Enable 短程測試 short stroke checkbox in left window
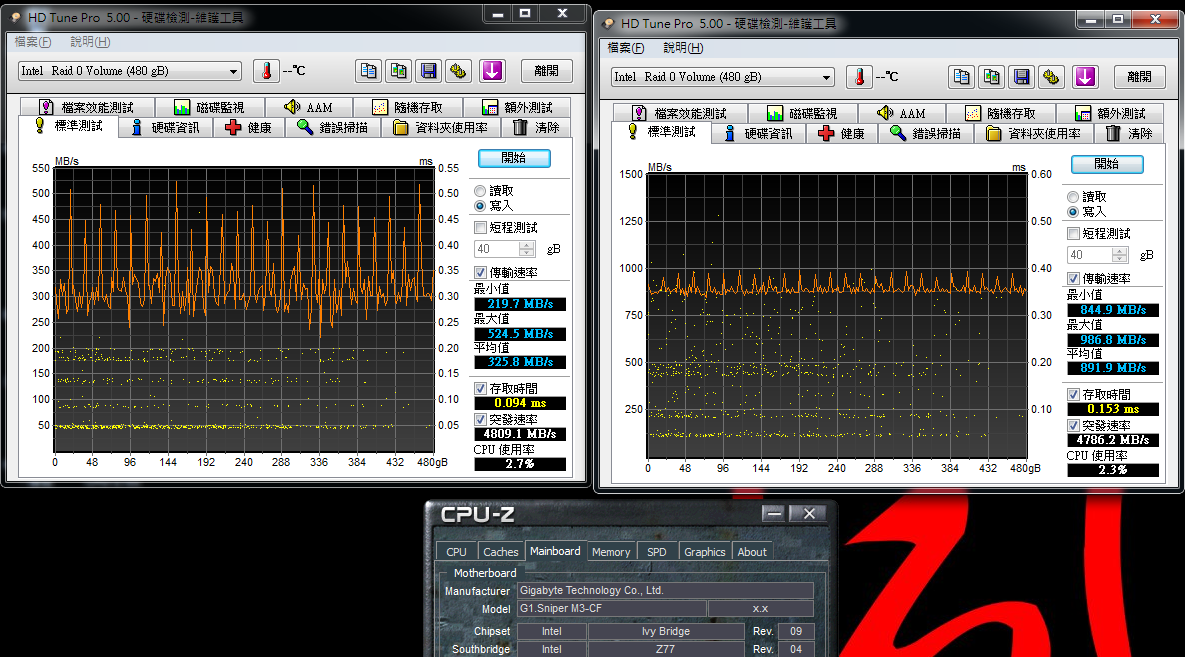This screenshot has height=657, width=1185. tap(480, 228)
